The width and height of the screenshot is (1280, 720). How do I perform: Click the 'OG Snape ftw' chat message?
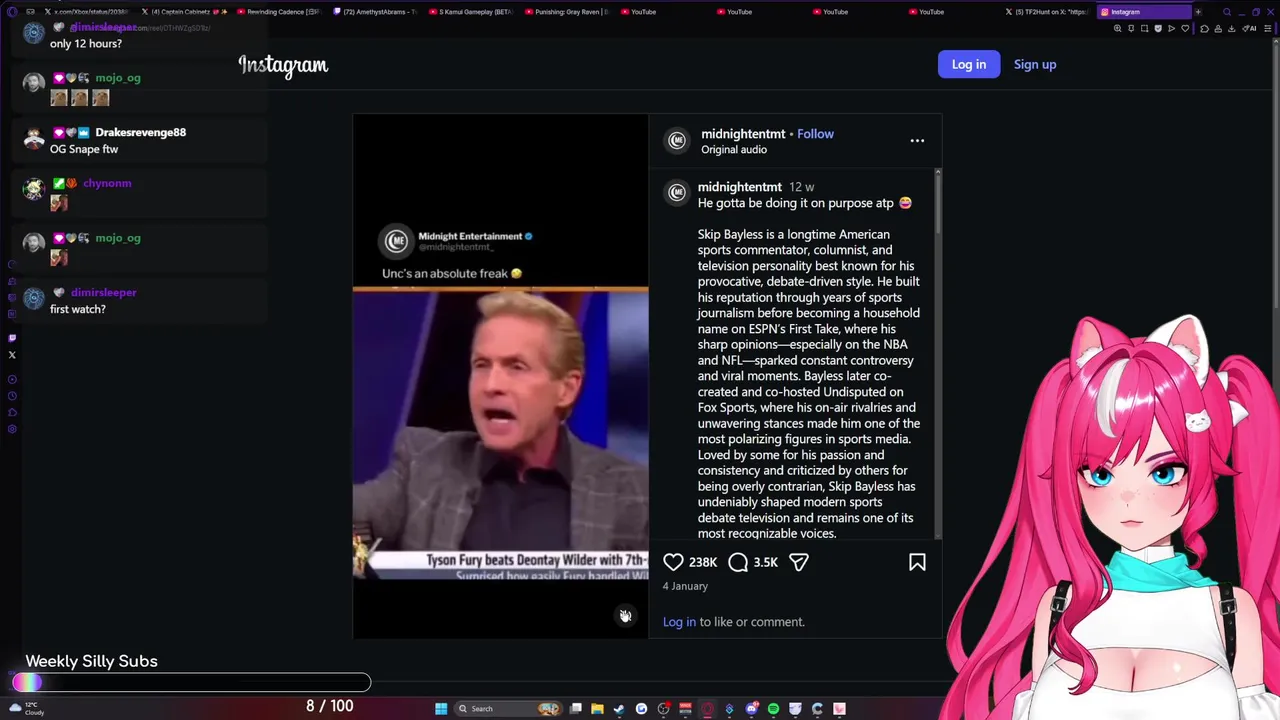click(84, 149)
